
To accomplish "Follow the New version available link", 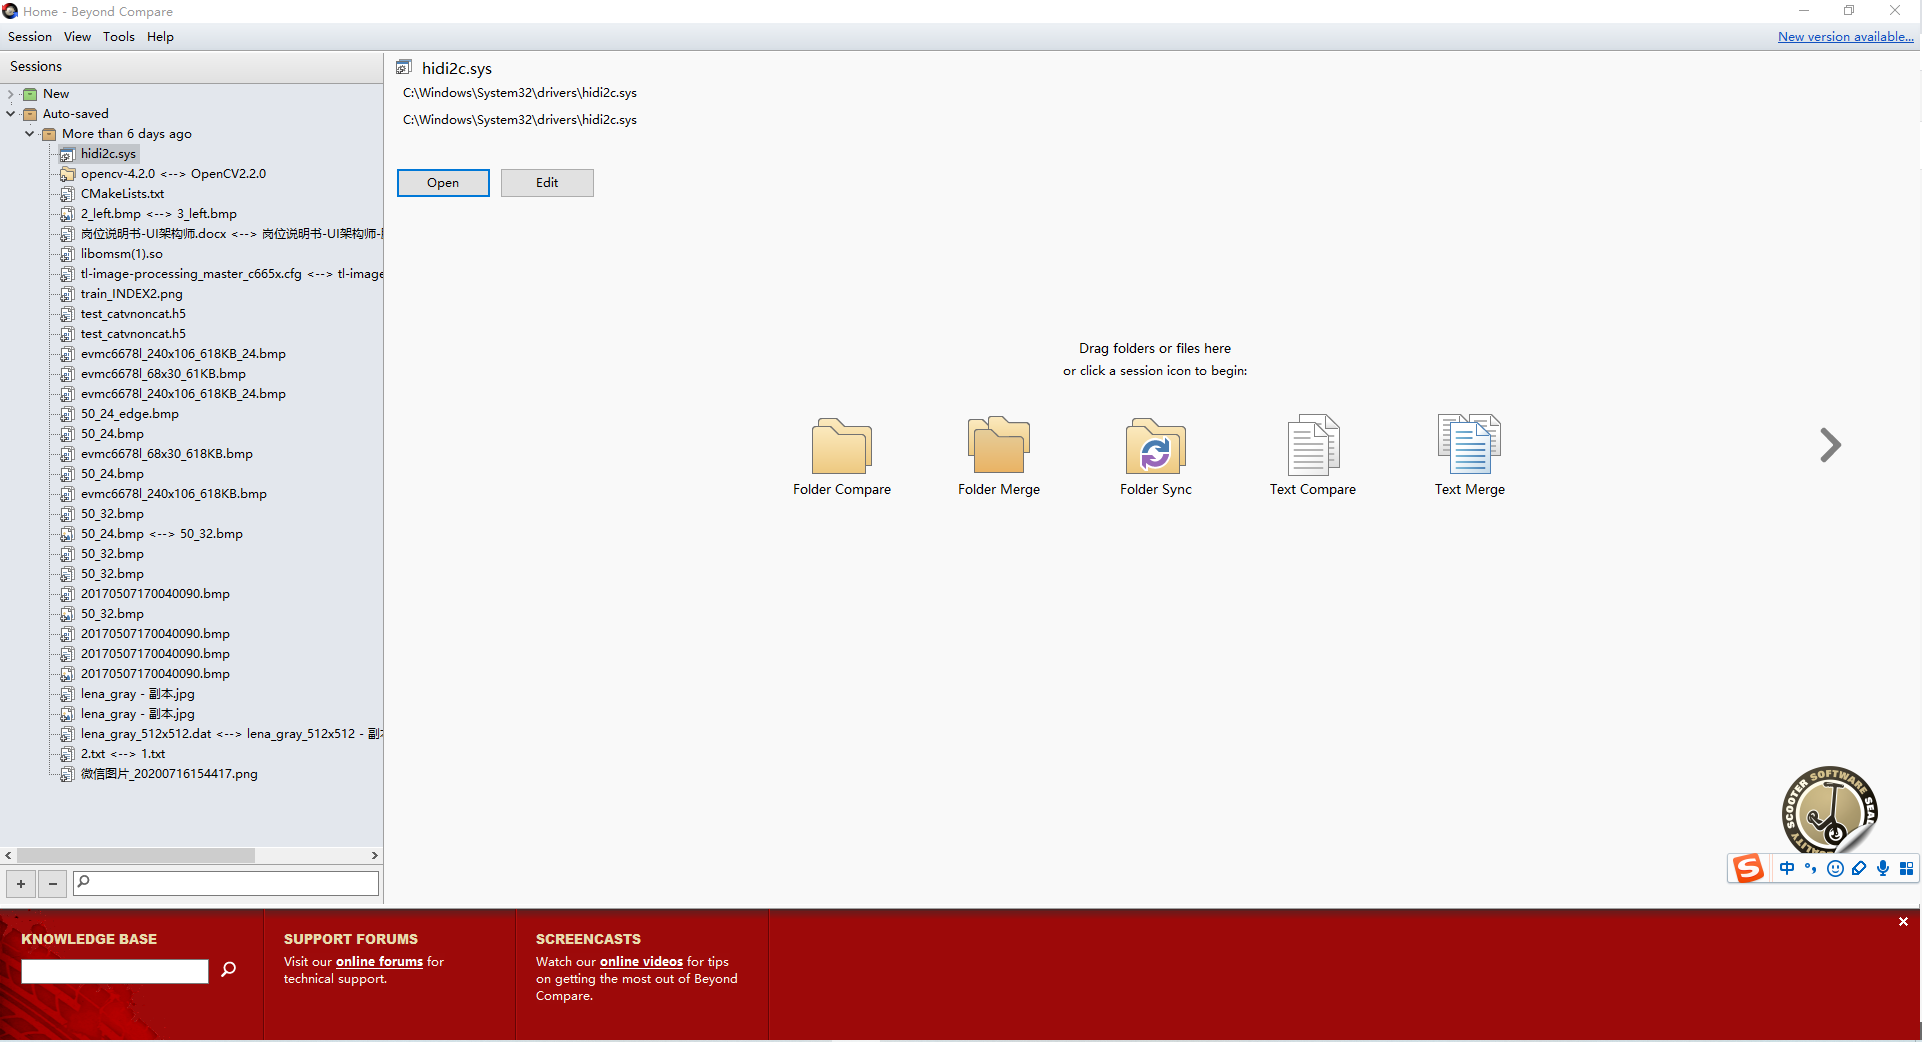I will [x=1845, y=37].
